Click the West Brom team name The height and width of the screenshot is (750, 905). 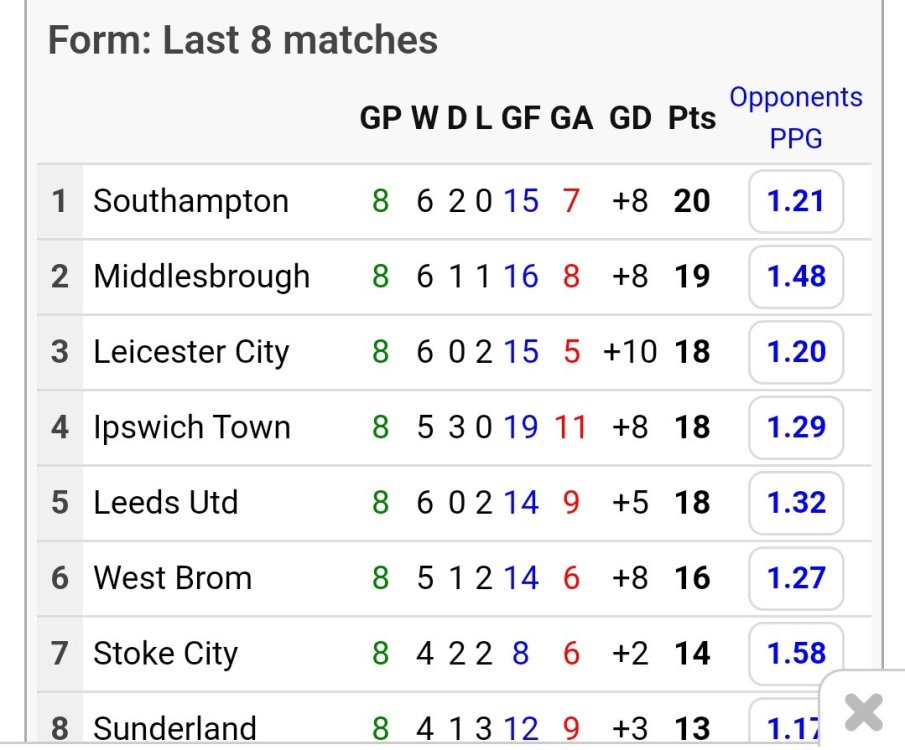click(172, 578)
